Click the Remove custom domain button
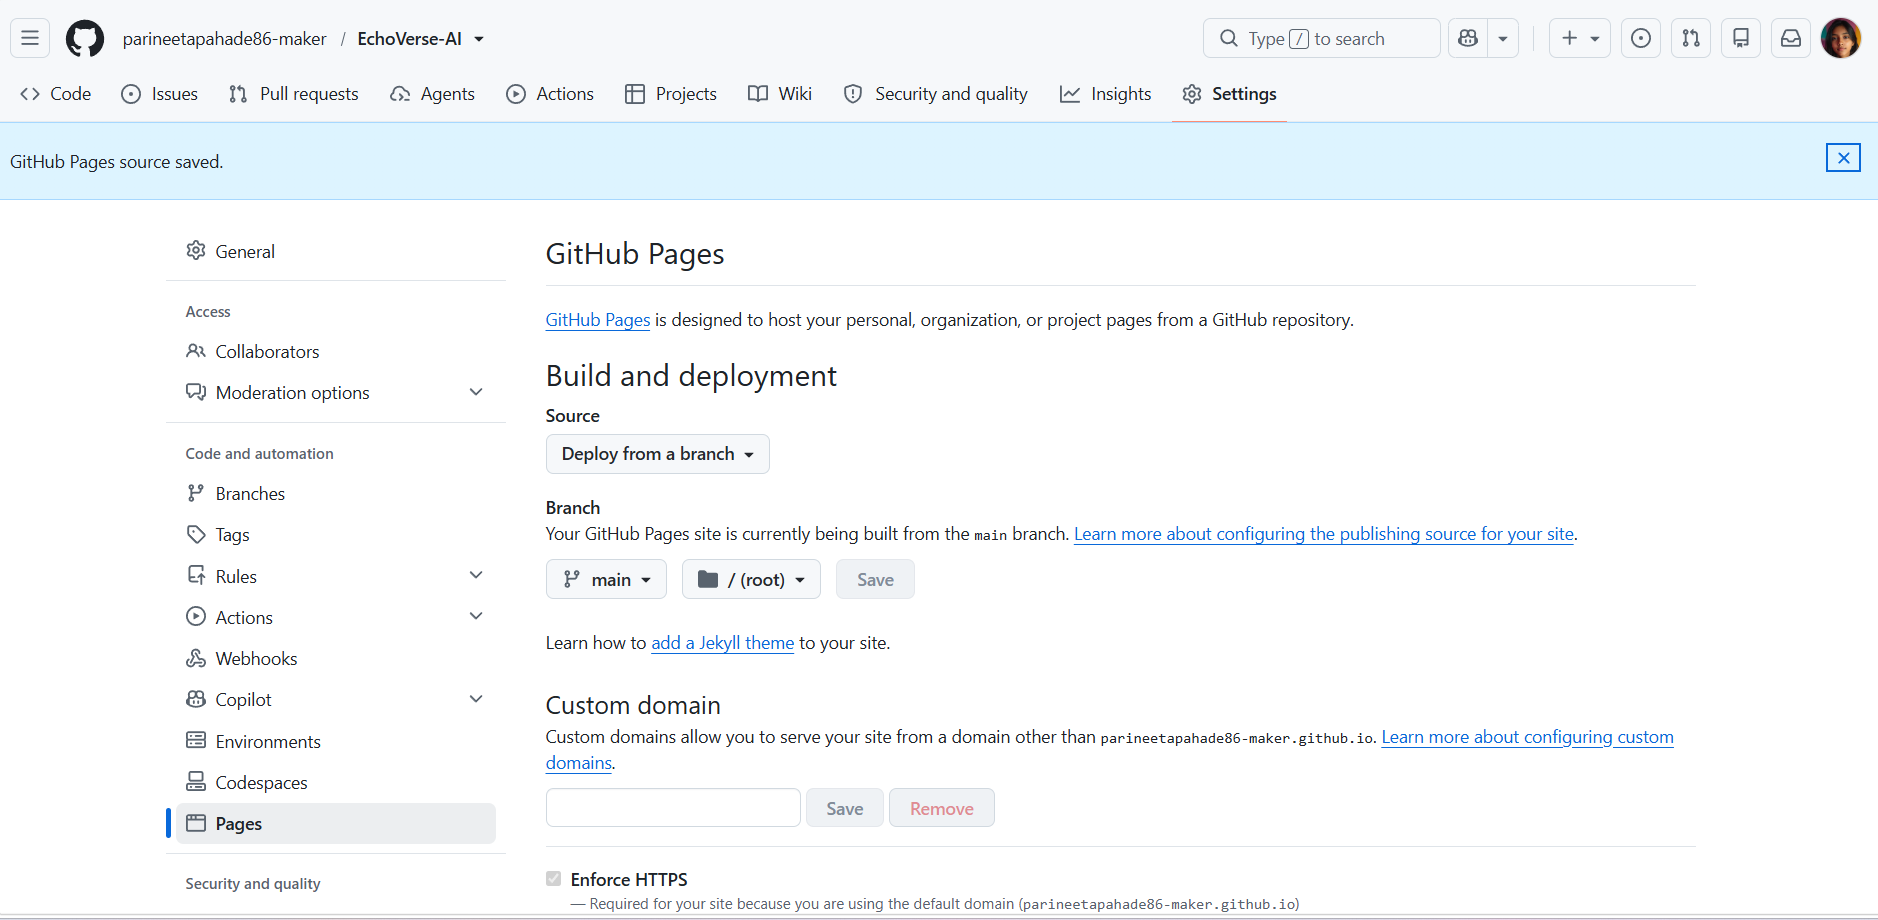 coord(942,808)
